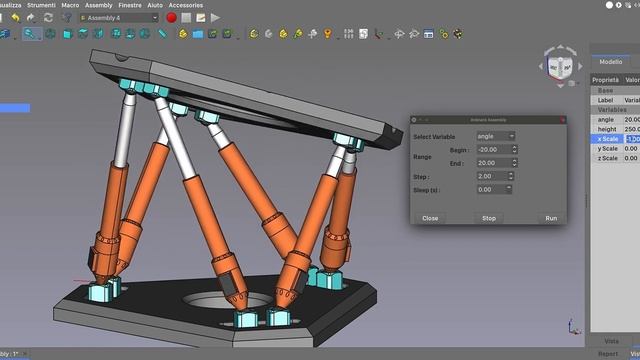Screen dimensions: 640x360
Task: Click the blue folder group icon
Action: click(x=198, y=34)
